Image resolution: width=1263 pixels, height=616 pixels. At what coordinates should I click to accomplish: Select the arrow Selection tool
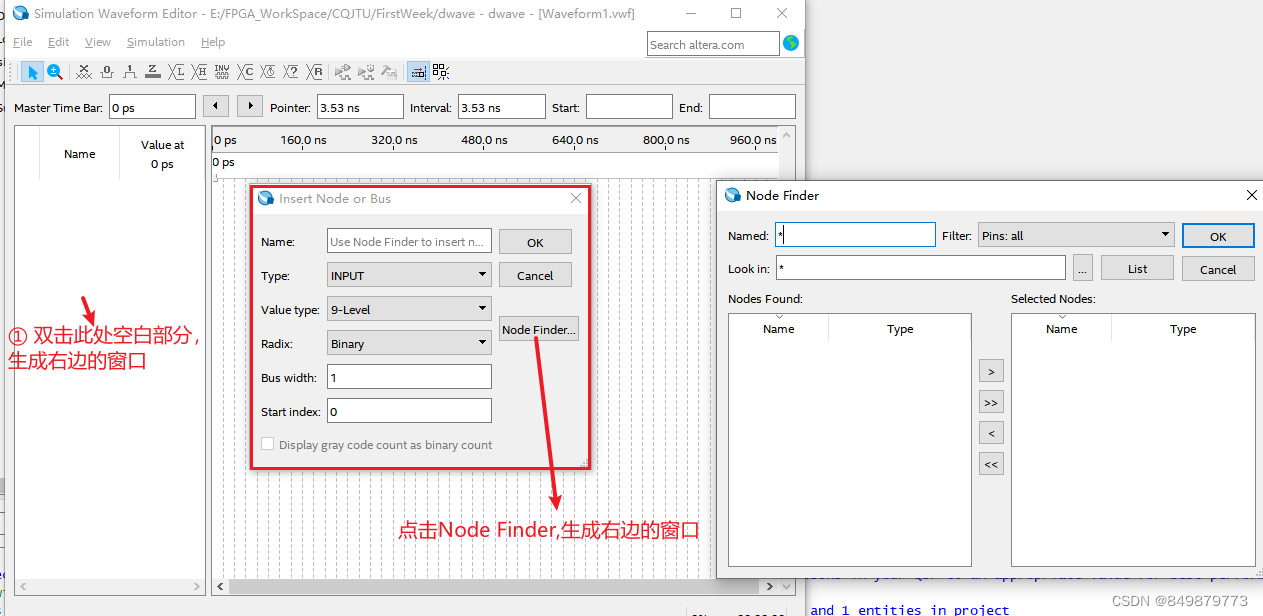[x=33, y=72]
